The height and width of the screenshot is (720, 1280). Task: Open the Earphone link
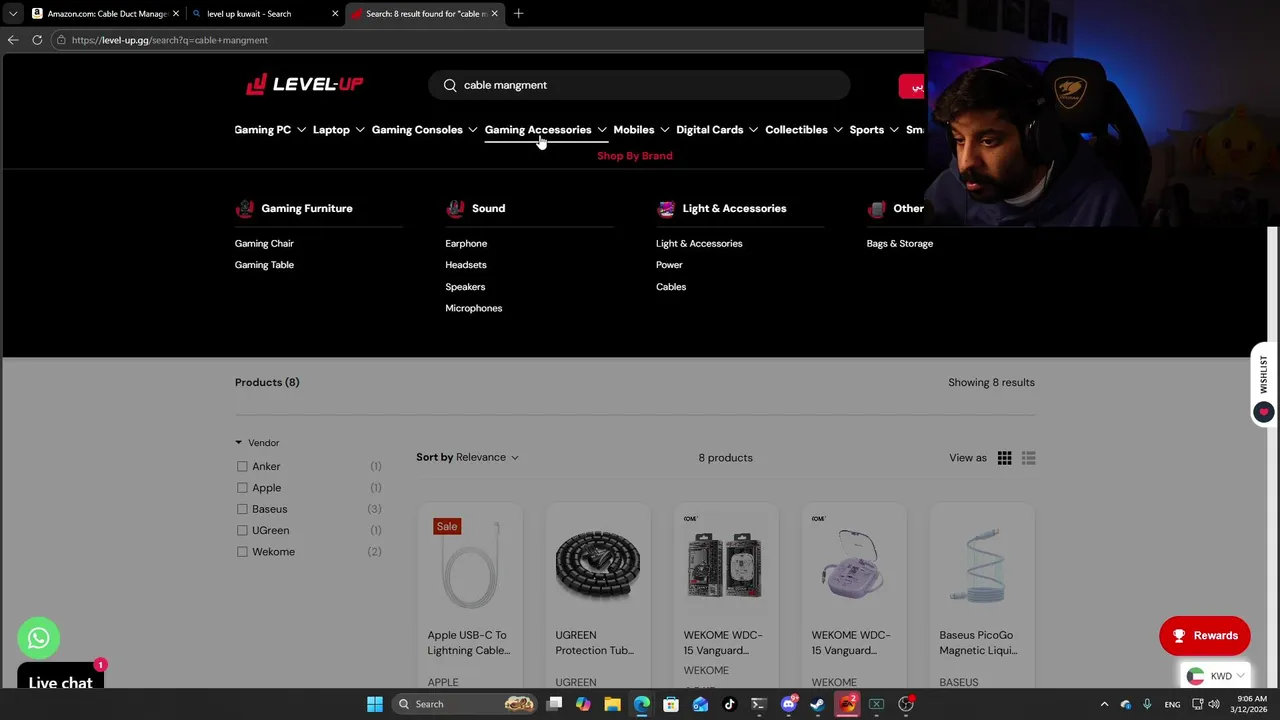(466, 244)
